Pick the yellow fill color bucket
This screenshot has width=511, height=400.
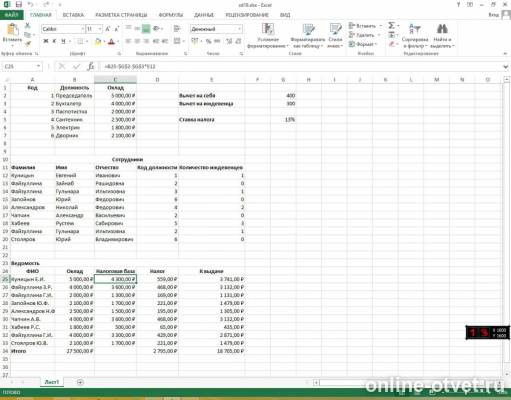pos(98,41)
